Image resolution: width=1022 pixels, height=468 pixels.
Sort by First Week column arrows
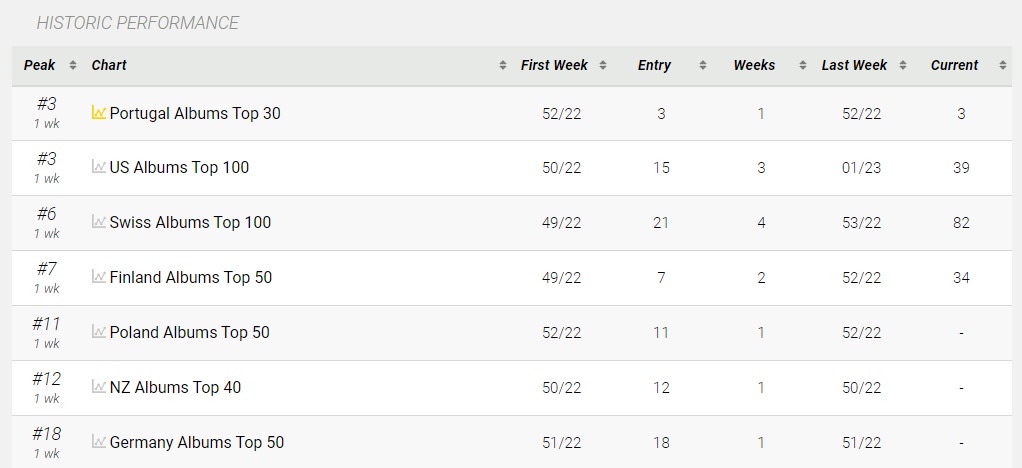click(603, 65)
